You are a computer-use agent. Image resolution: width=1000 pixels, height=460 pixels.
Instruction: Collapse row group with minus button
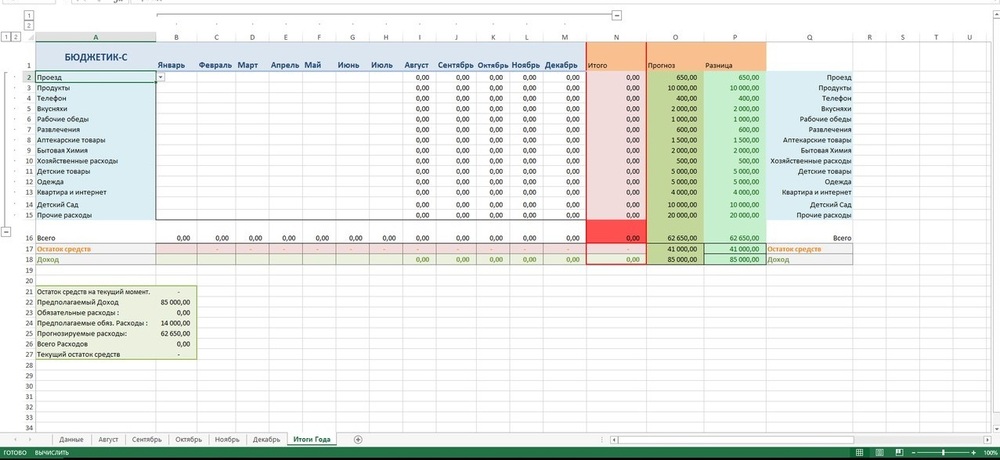pyautogui.click(x=7, y=231)
